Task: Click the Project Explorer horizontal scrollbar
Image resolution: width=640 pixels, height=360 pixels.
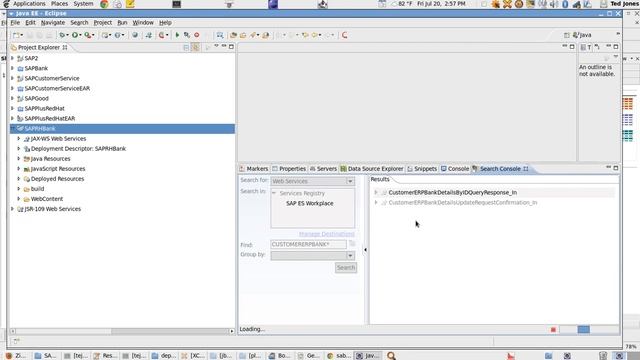Action: click(171, 331)
